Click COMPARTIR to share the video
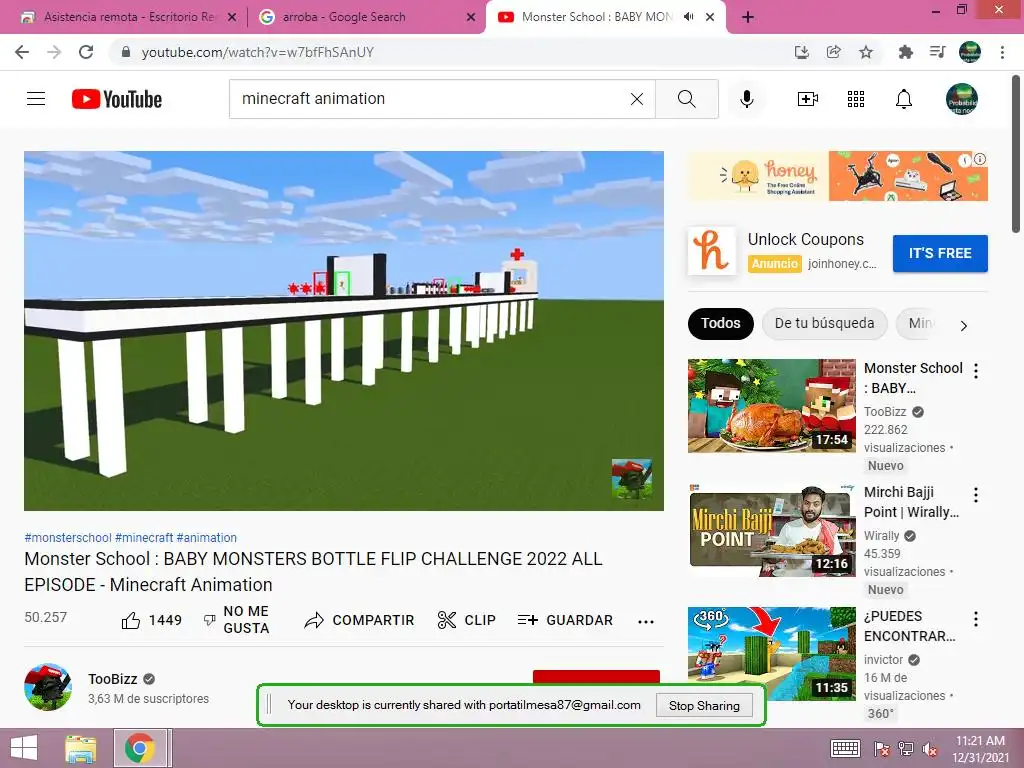The image size is (1024, 768). [x=359, y=620]
